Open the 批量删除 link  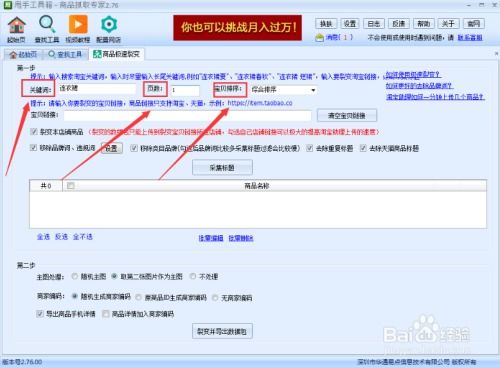click(241, 238)
